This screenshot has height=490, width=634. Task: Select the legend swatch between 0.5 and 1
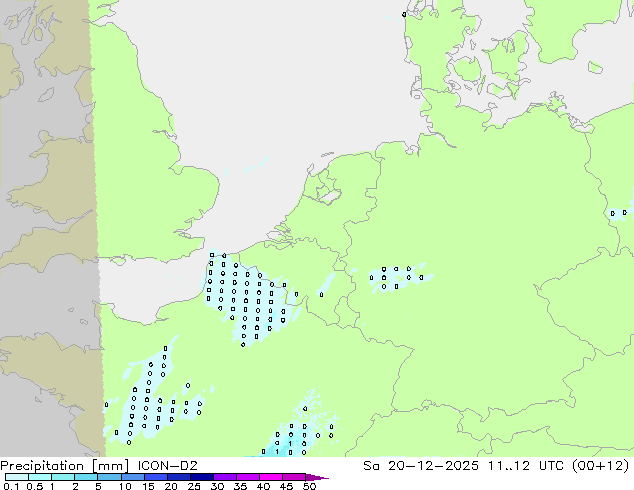(x=40, y=477)
